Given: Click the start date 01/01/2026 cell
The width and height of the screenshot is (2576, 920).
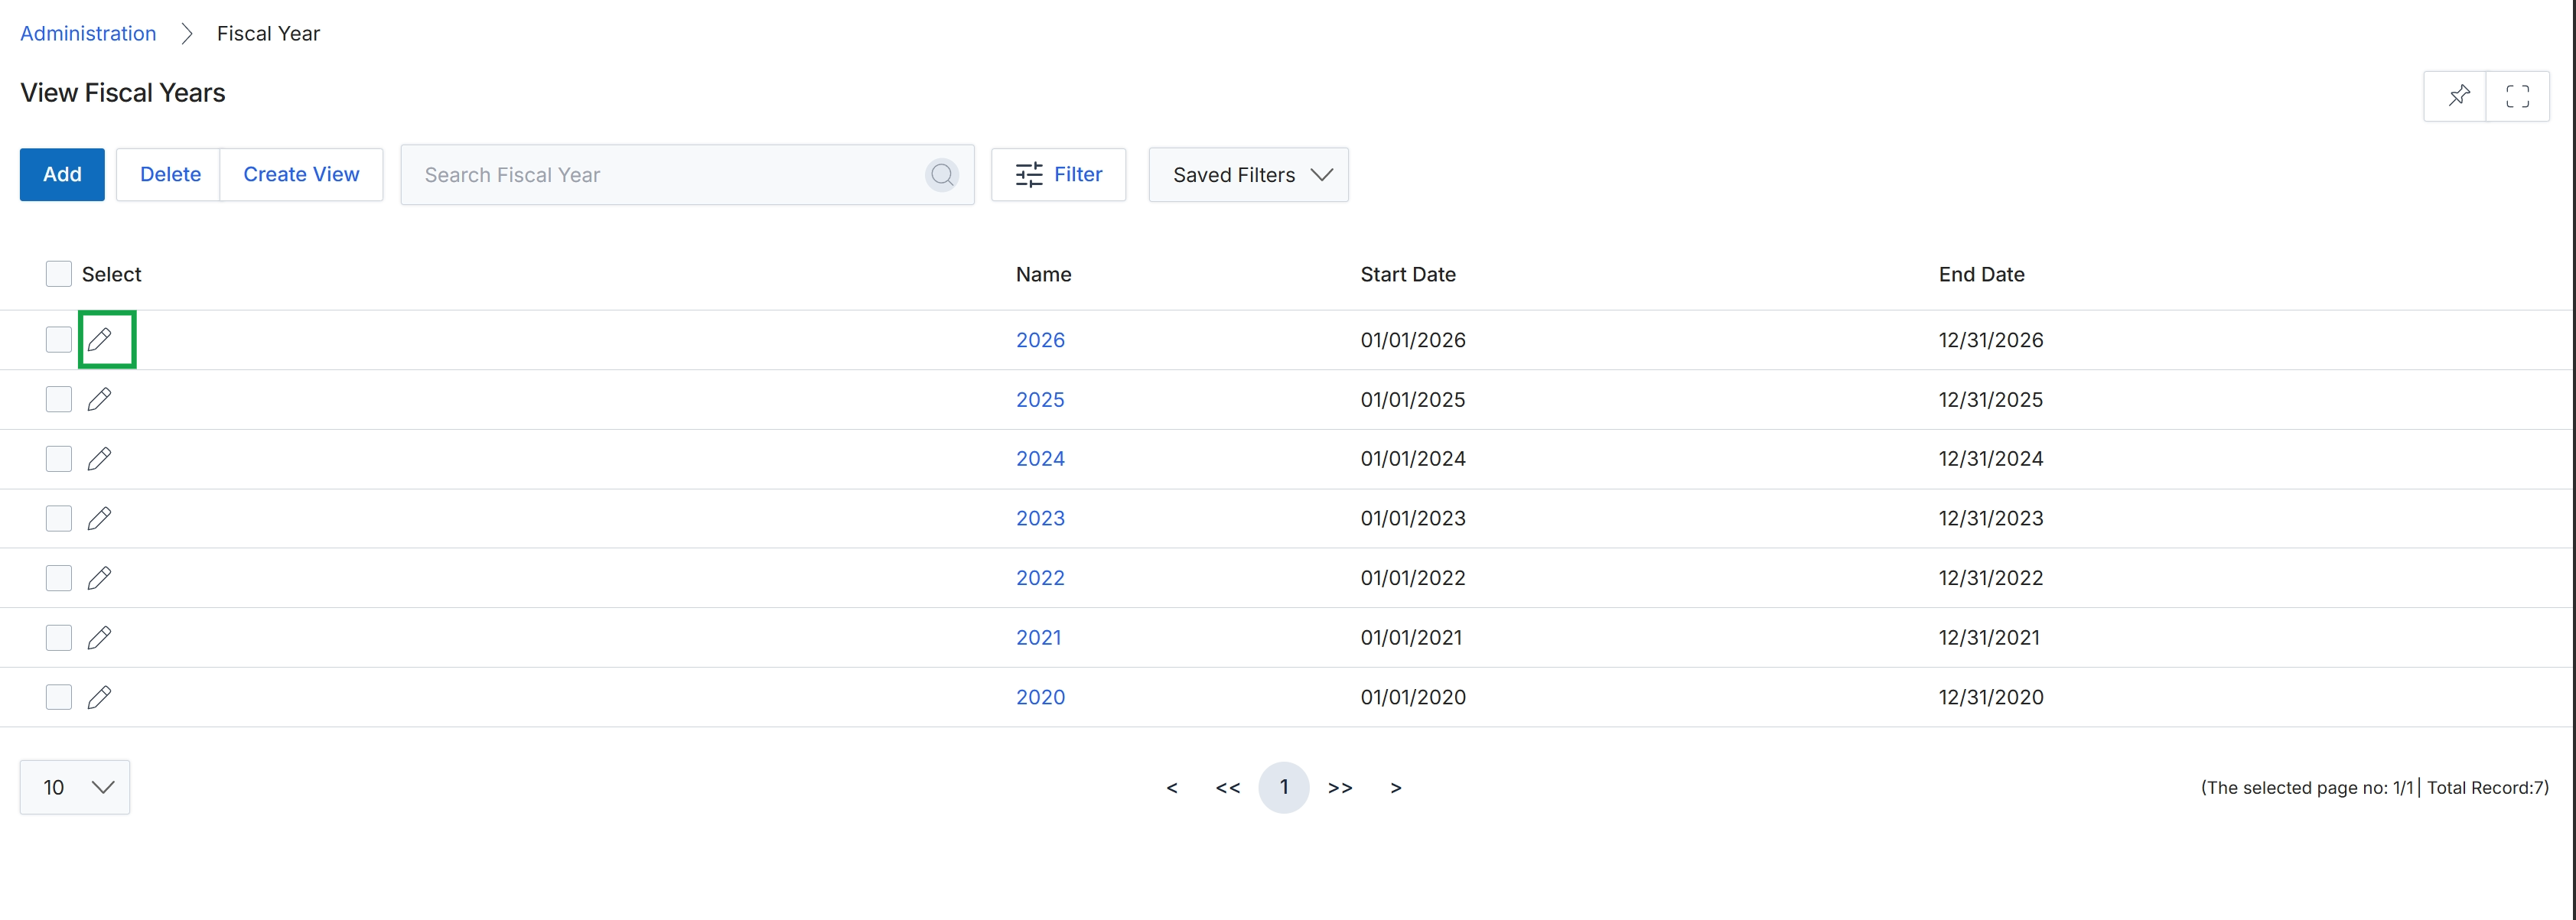Looking at the screenshot, I should (1413, 340).
